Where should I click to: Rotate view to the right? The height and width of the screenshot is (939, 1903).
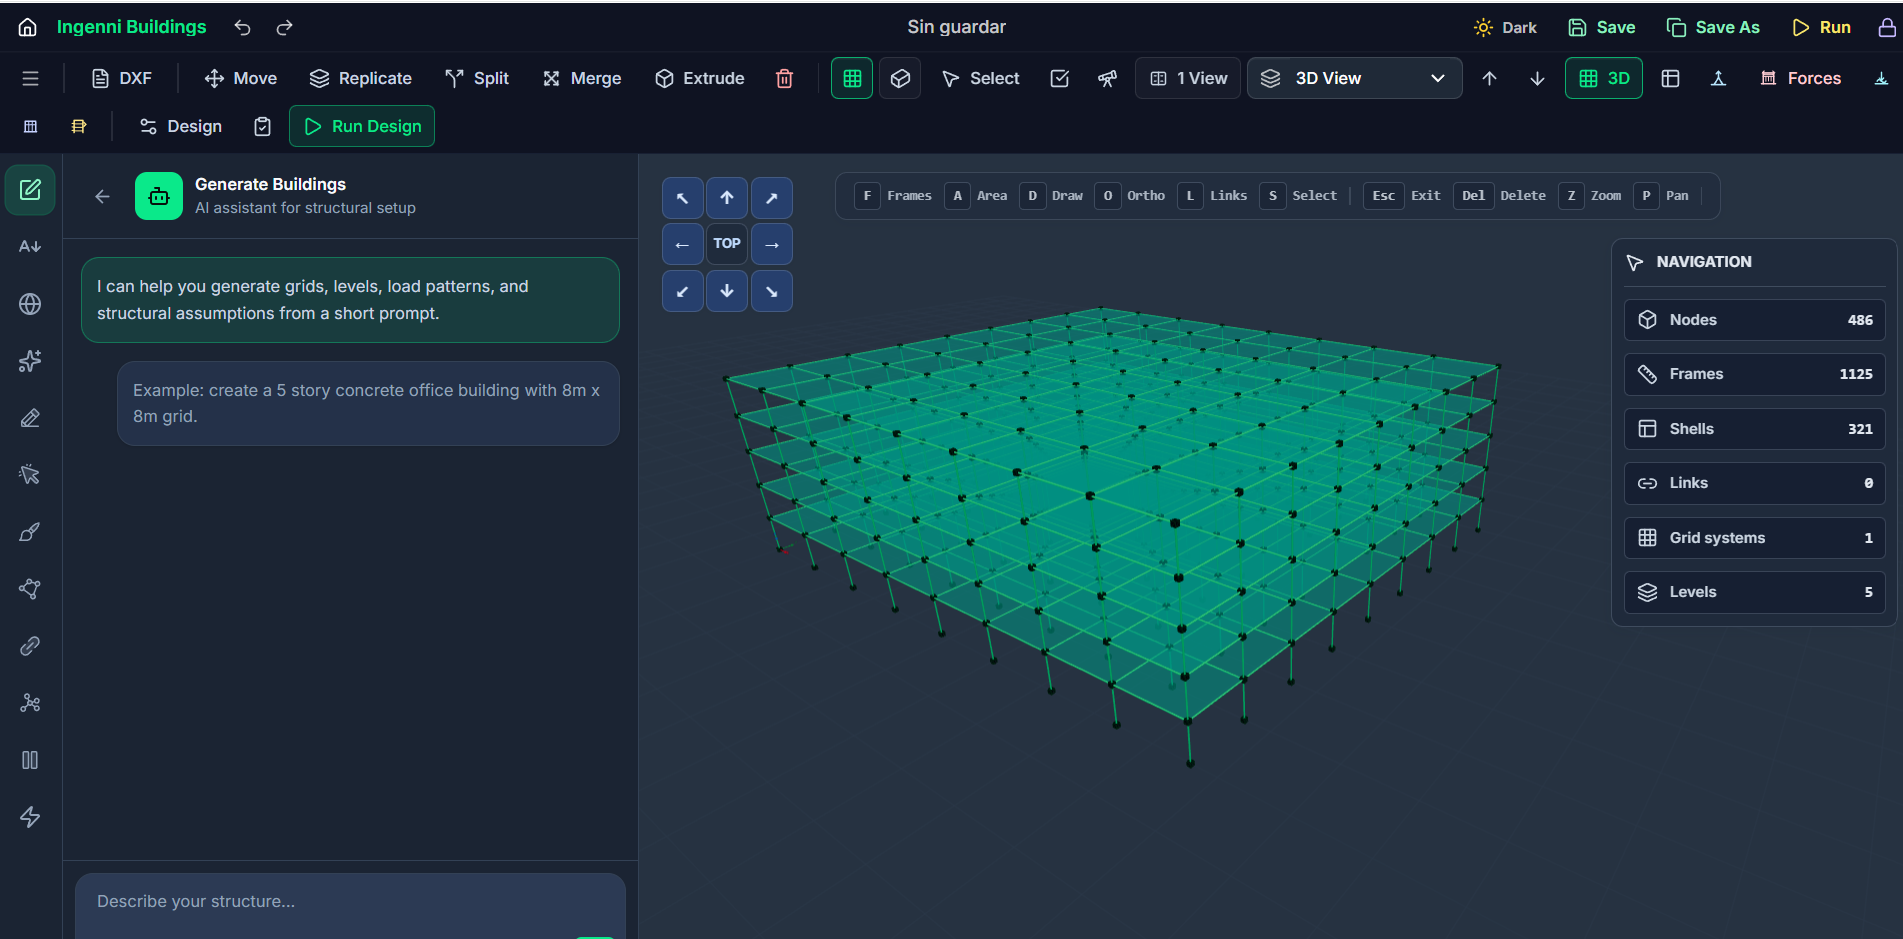[772, 244]
